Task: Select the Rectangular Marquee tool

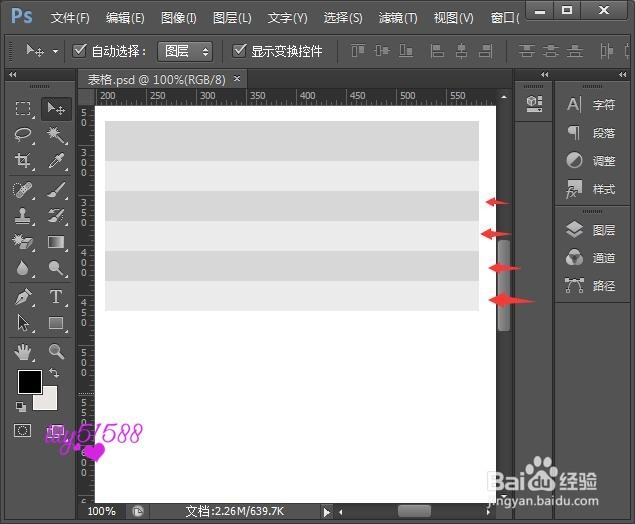Action: coord(23,109)
